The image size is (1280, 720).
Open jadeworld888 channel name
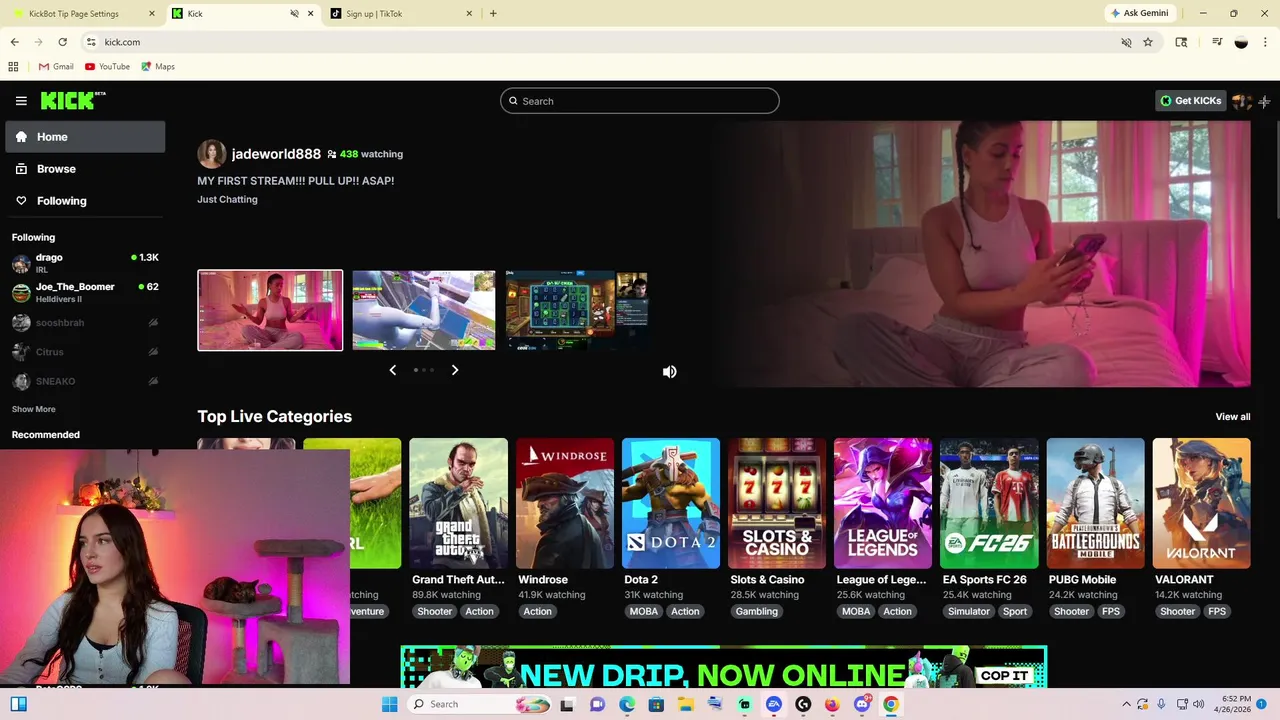pos(276,154)
